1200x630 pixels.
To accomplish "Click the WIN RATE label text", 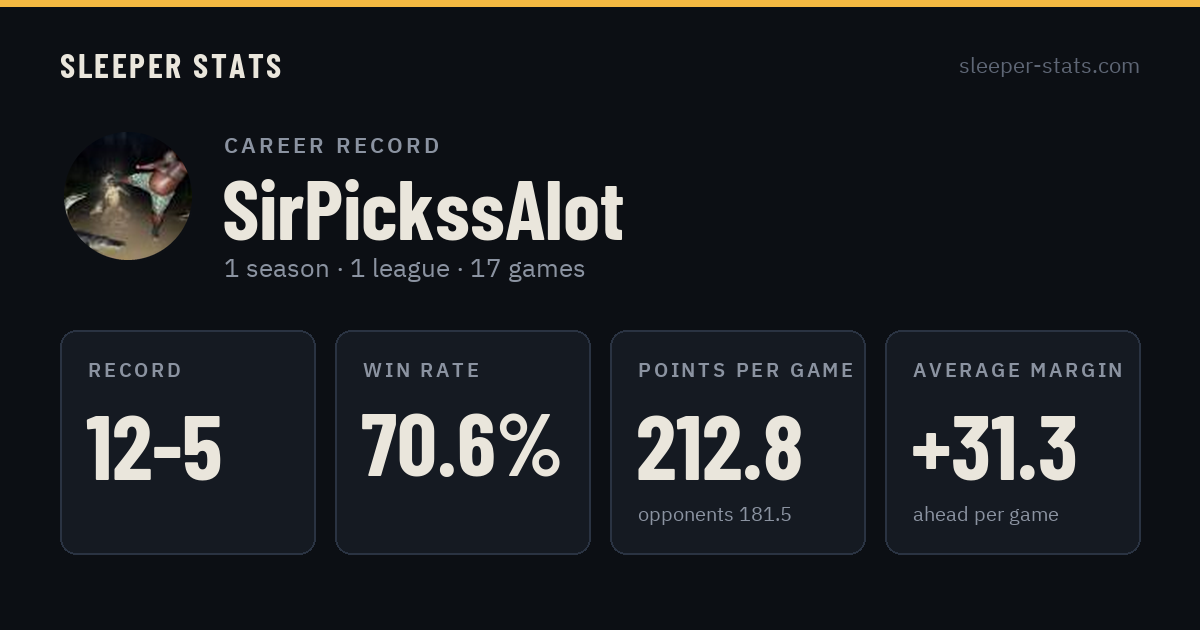I will pyautogui.click(x=421, y=370).
